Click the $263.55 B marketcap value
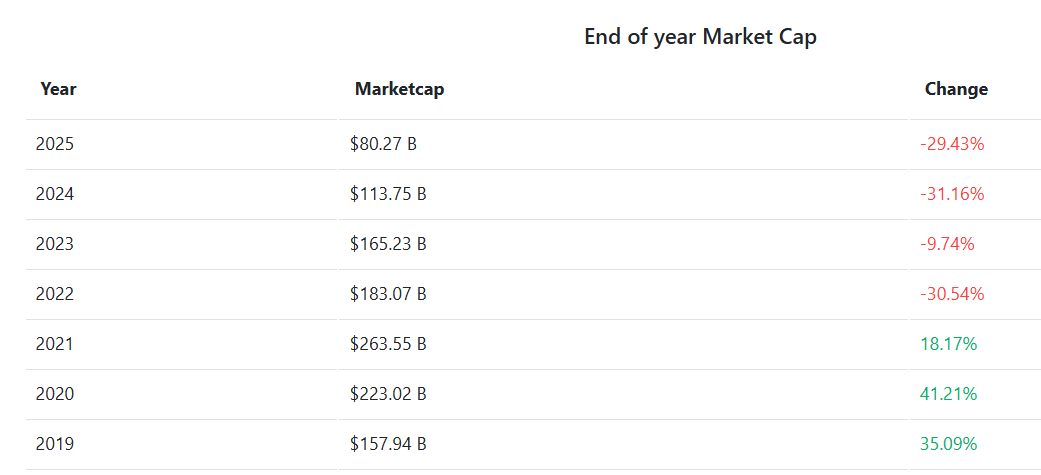Image resolution: width=1041 pixels, height=475 pixels. point(388,344)
